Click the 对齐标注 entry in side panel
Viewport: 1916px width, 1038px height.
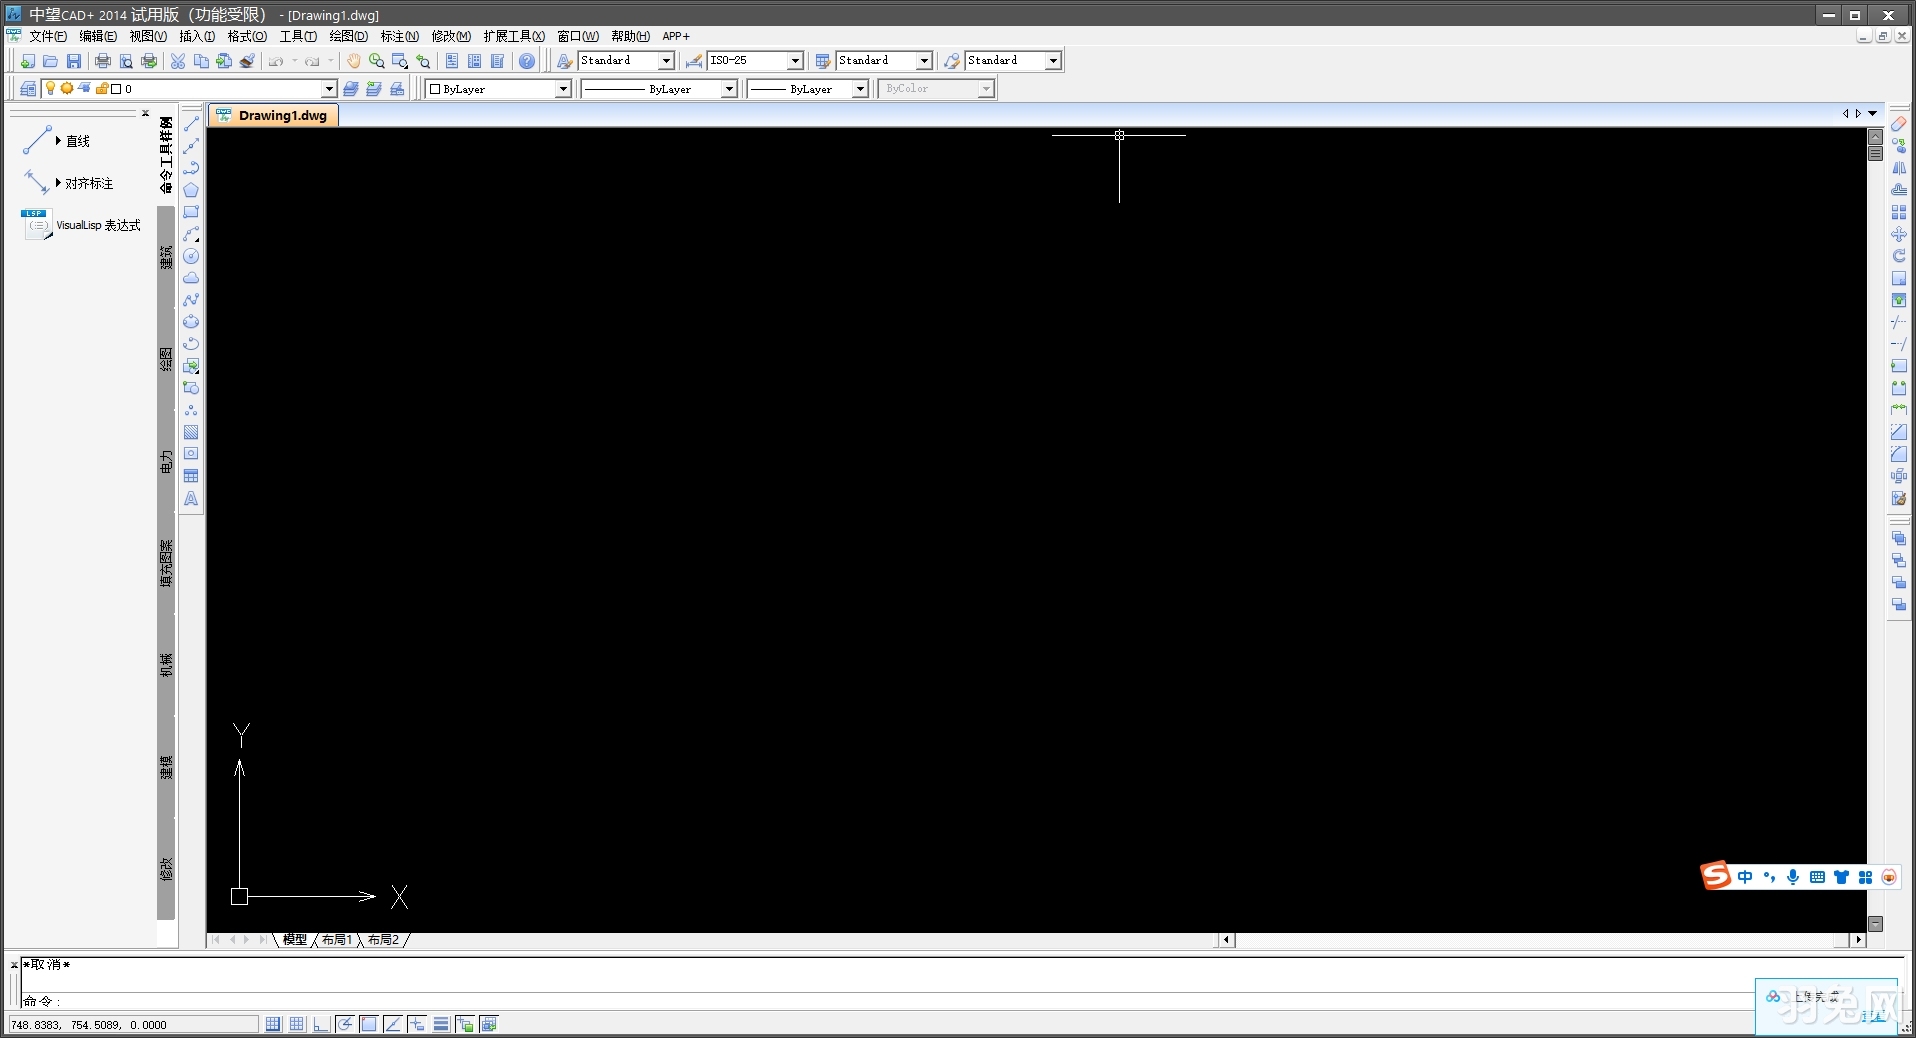pyautogui.click(x=89, y=183)
